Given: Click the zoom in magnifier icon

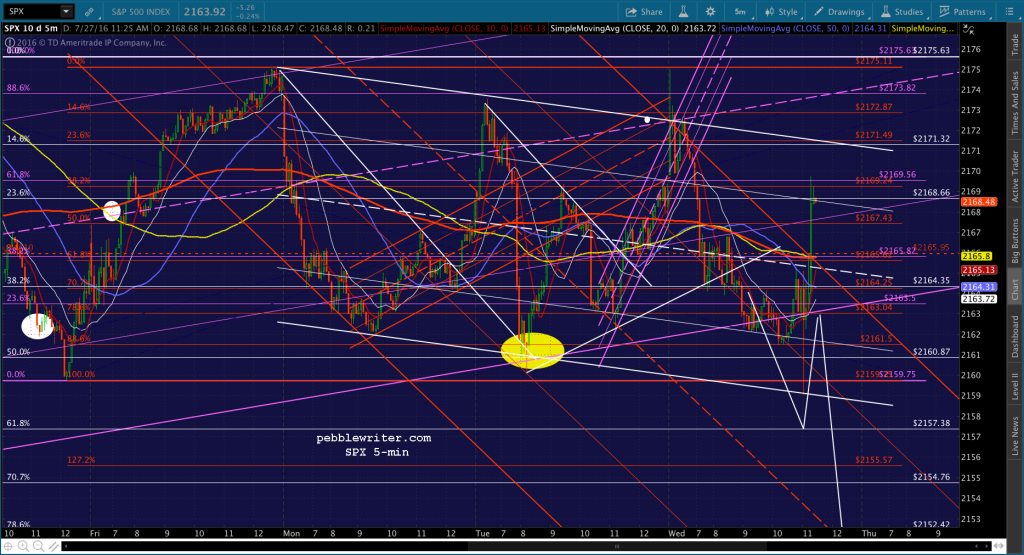Looking at the screenshot, I should (x=24, y=547).
